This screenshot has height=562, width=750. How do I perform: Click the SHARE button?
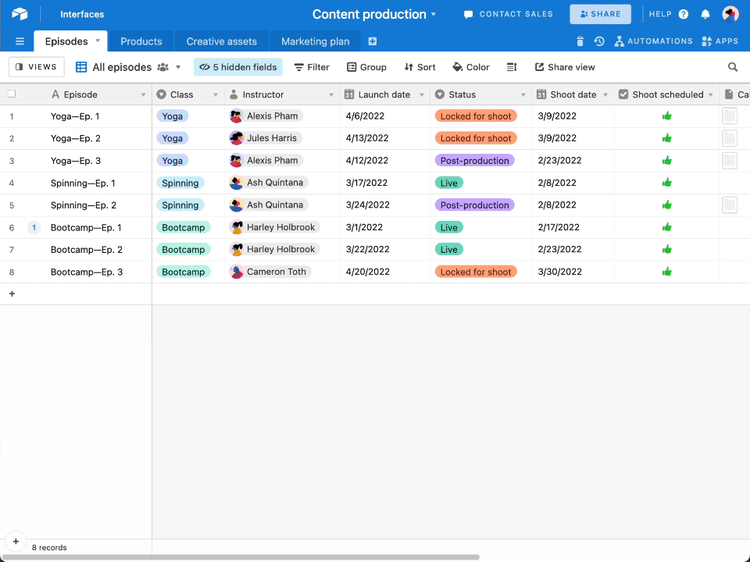pos(600,14)
